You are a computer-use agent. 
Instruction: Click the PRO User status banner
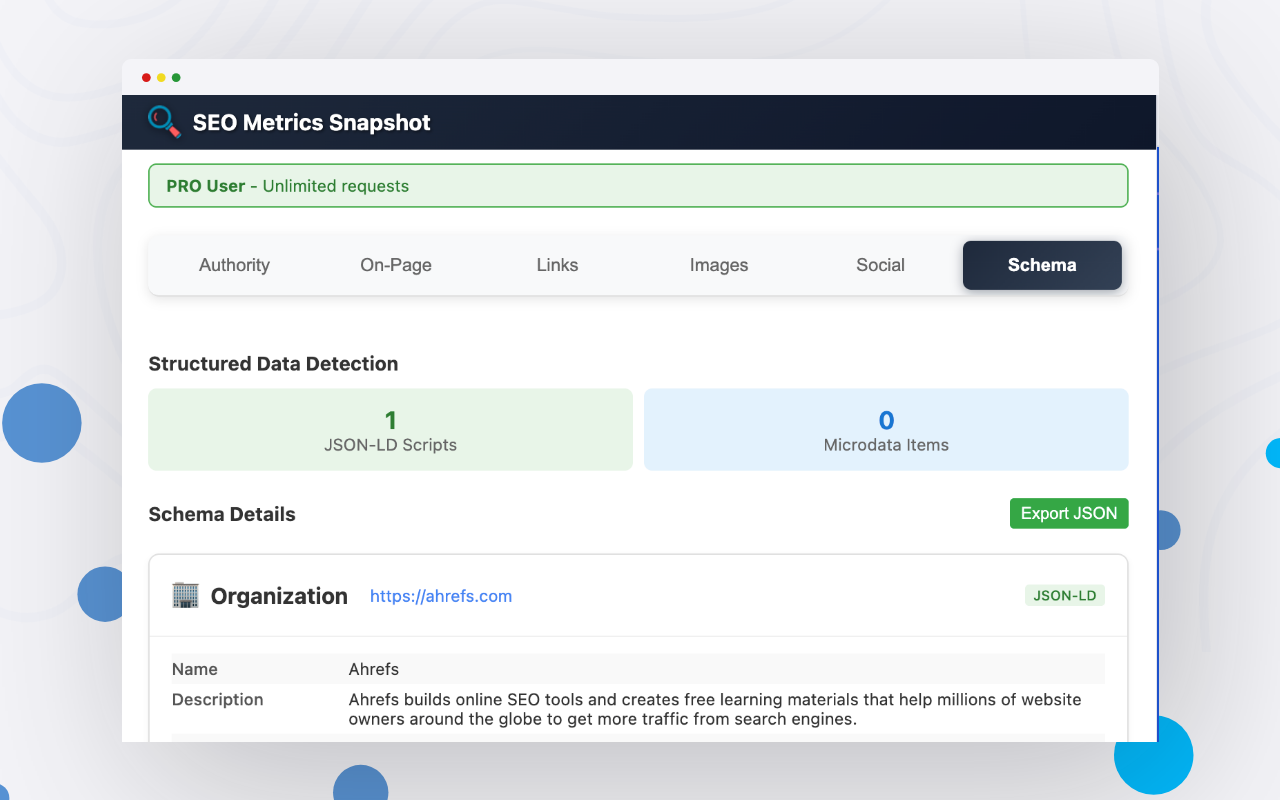(x=638, y=186)
